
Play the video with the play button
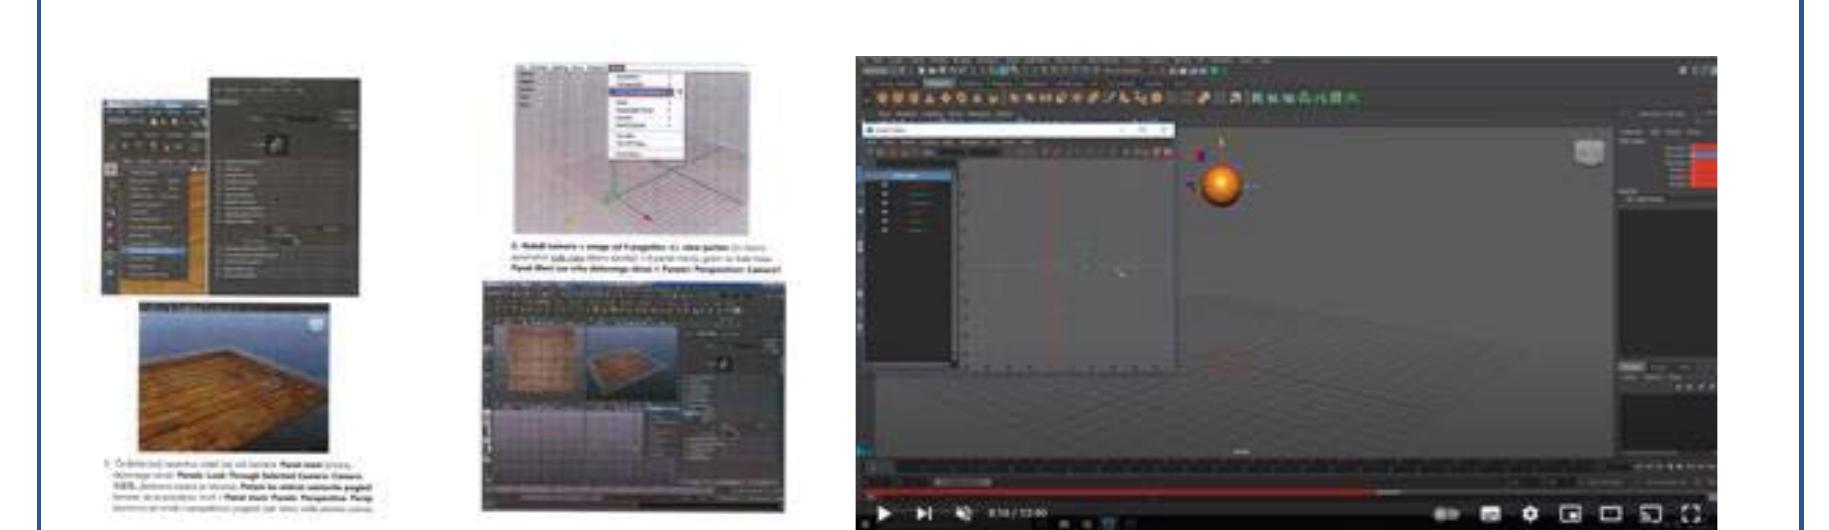884,513
